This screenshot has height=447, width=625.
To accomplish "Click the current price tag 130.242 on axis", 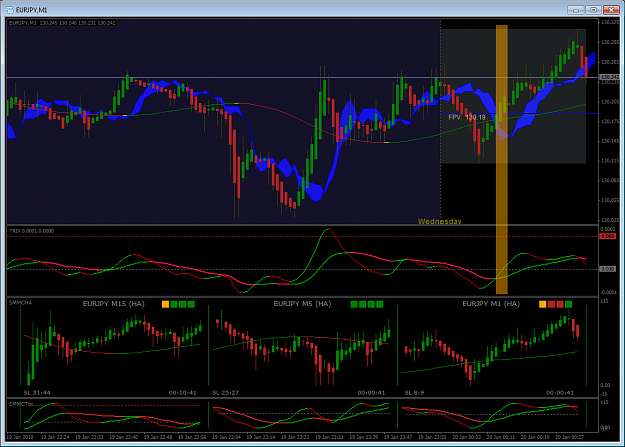I will (x=609, y=77).
